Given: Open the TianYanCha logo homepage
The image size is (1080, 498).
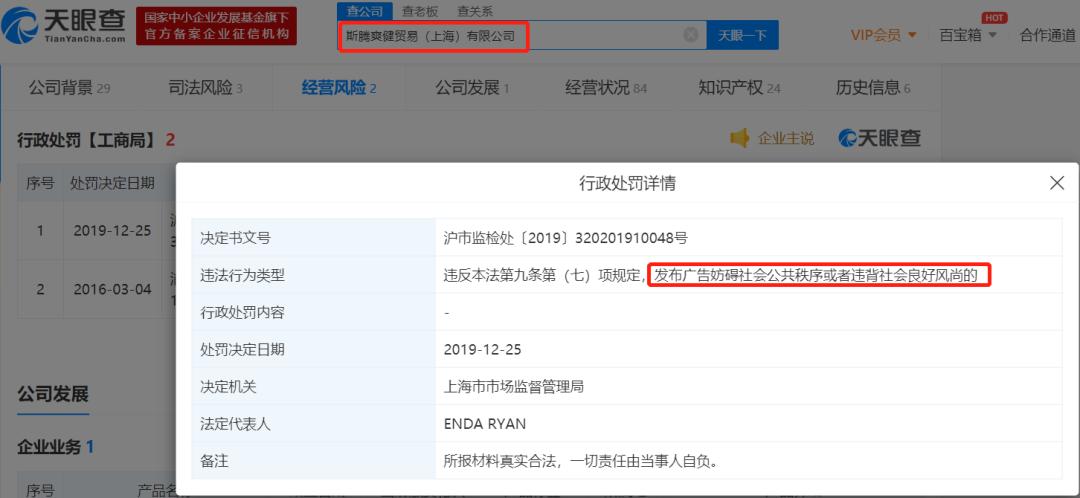Looking at the screenshot, I should (64, 25).
